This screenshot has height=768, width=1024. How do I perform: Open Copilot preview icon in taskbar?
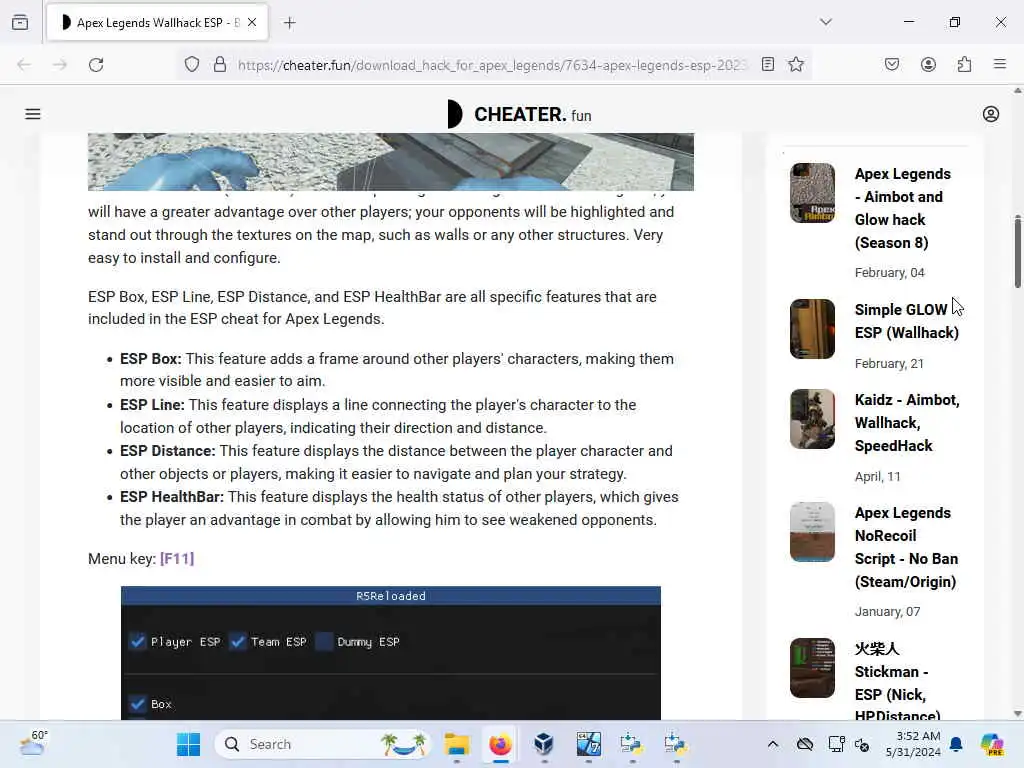click(x=991, y=744)
